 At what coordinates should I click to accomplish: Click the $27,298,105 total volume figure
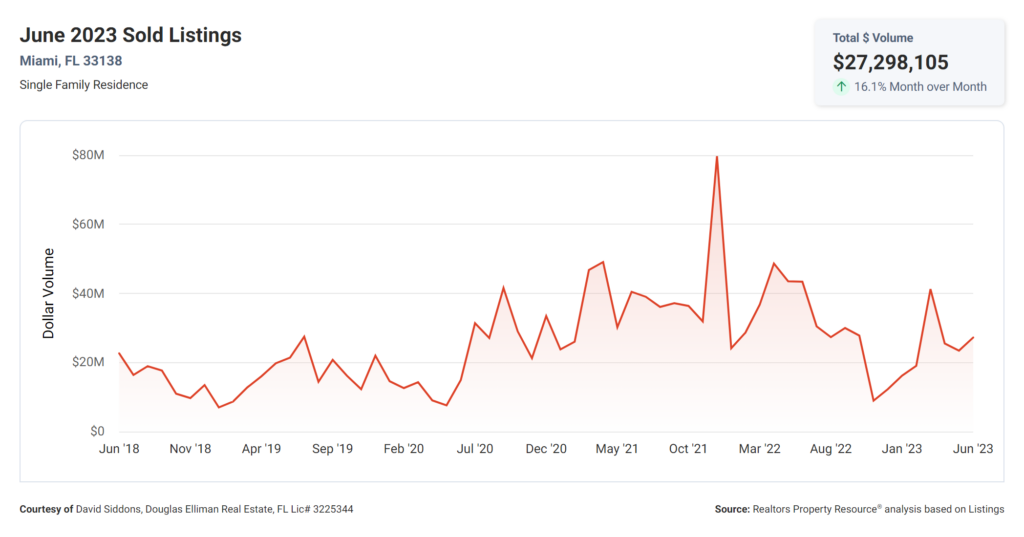890,62
